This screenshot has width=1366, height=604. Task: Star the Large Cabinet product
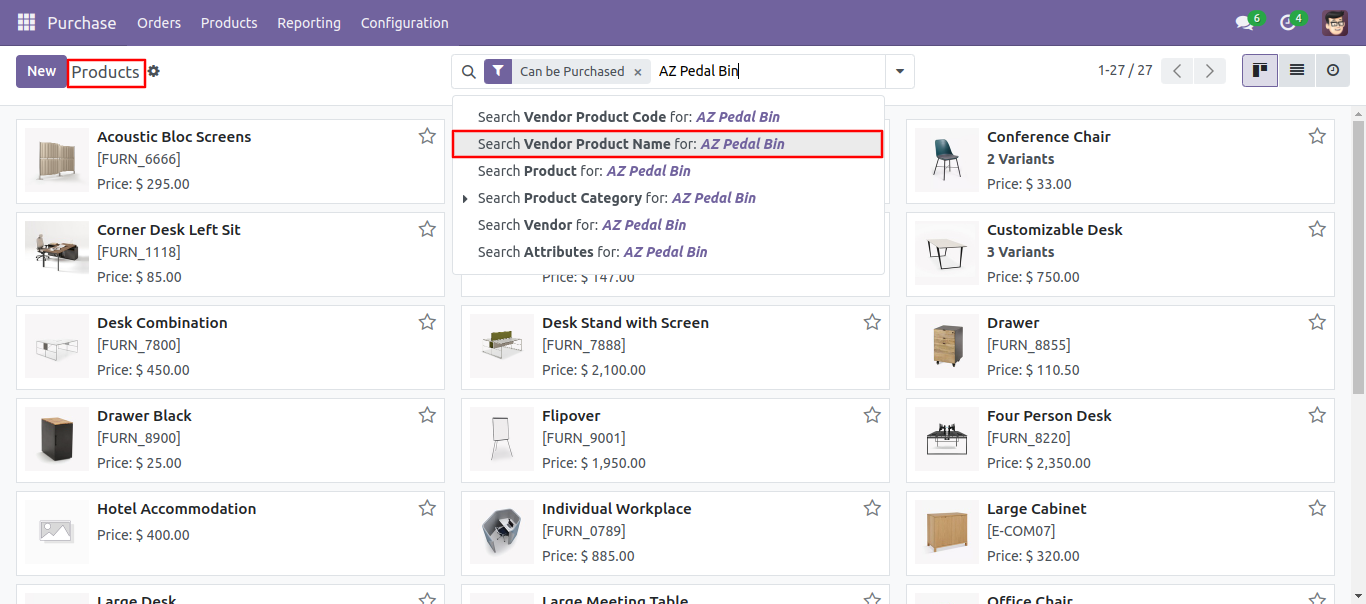(1317, 508)
